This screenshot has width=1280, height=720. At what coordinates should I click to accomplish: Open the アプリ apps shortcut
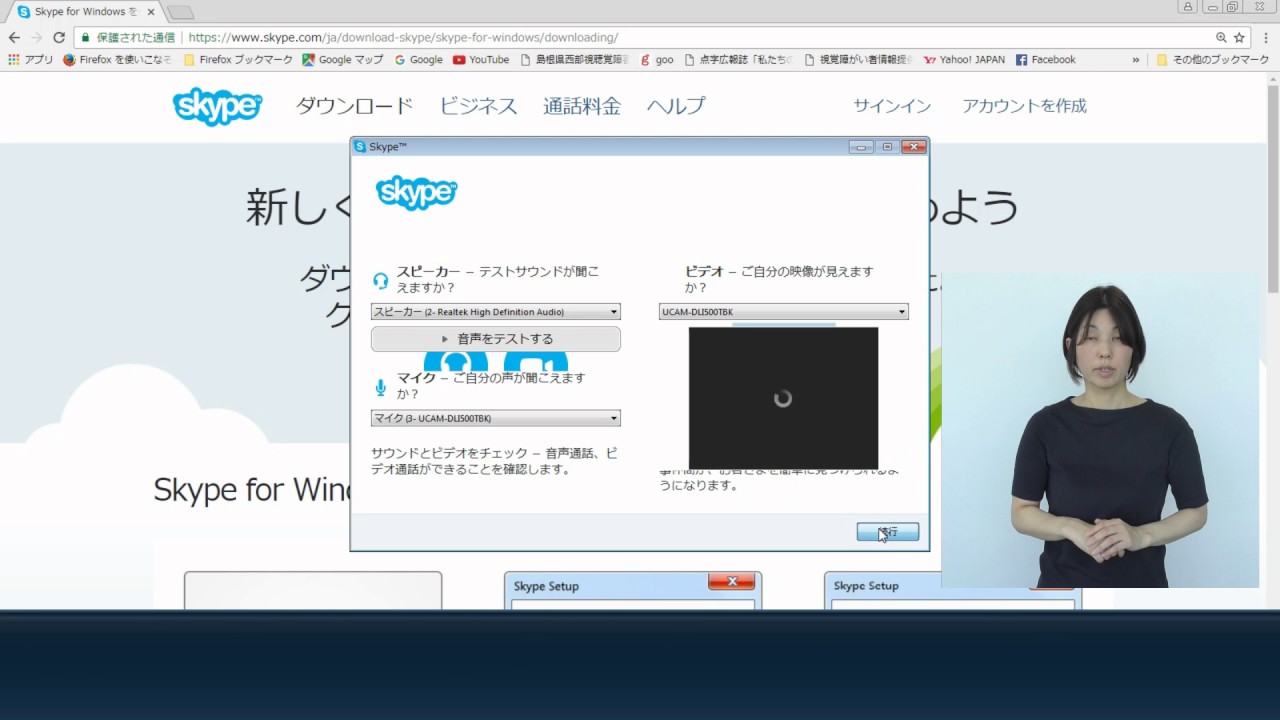[30, 60]
